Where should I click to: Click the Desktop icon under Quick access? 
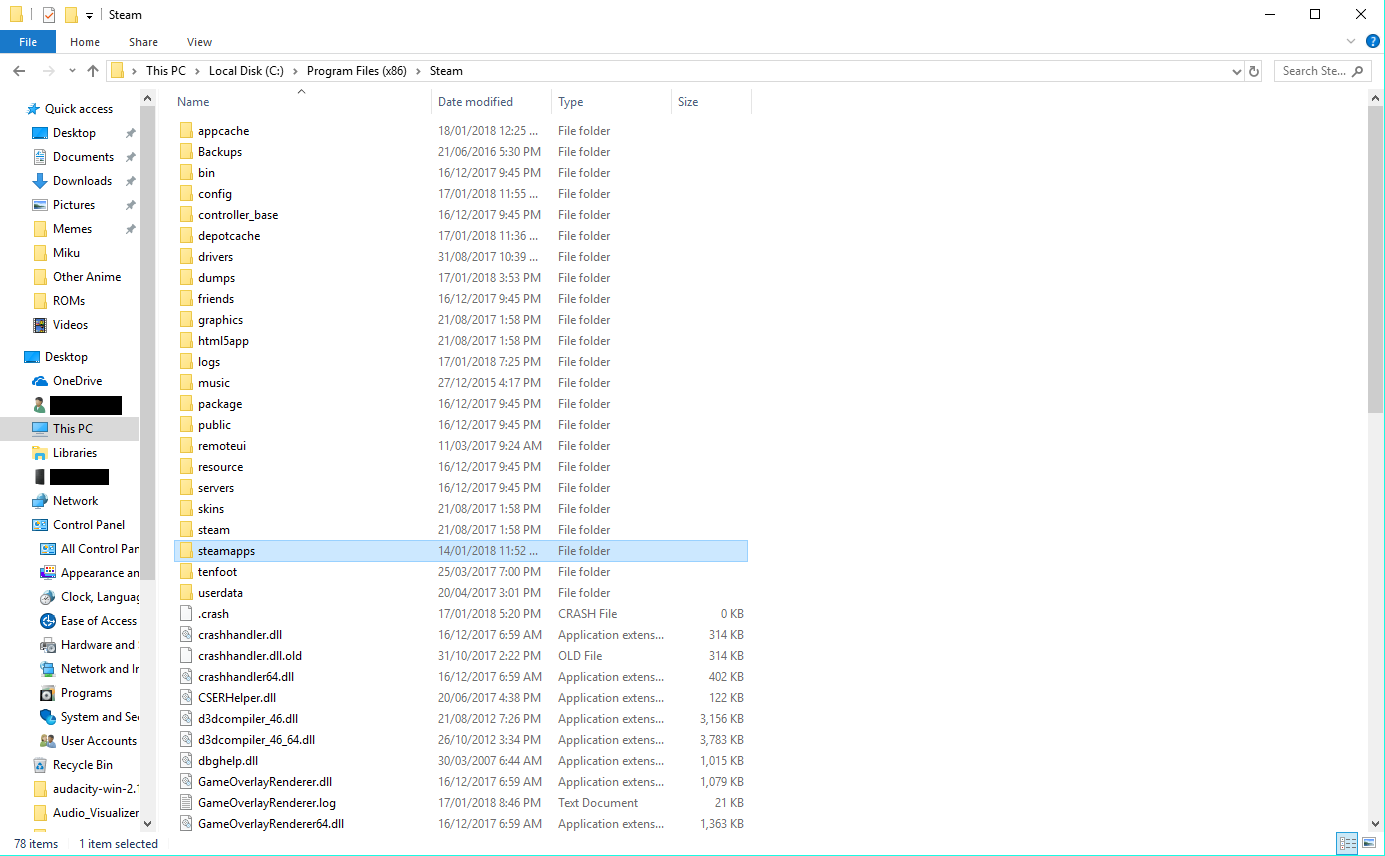(40, 133)
